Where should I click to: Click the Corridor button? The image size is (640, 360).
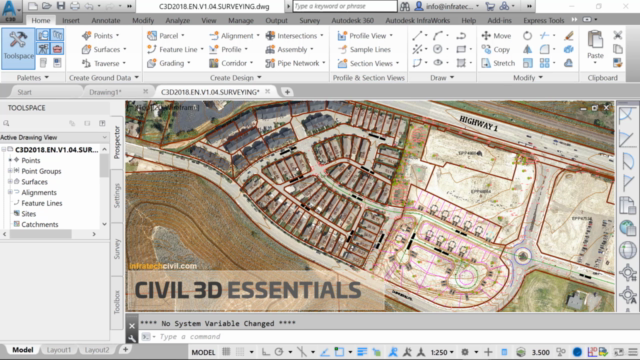pyautogui.click(x=231, y=63)
